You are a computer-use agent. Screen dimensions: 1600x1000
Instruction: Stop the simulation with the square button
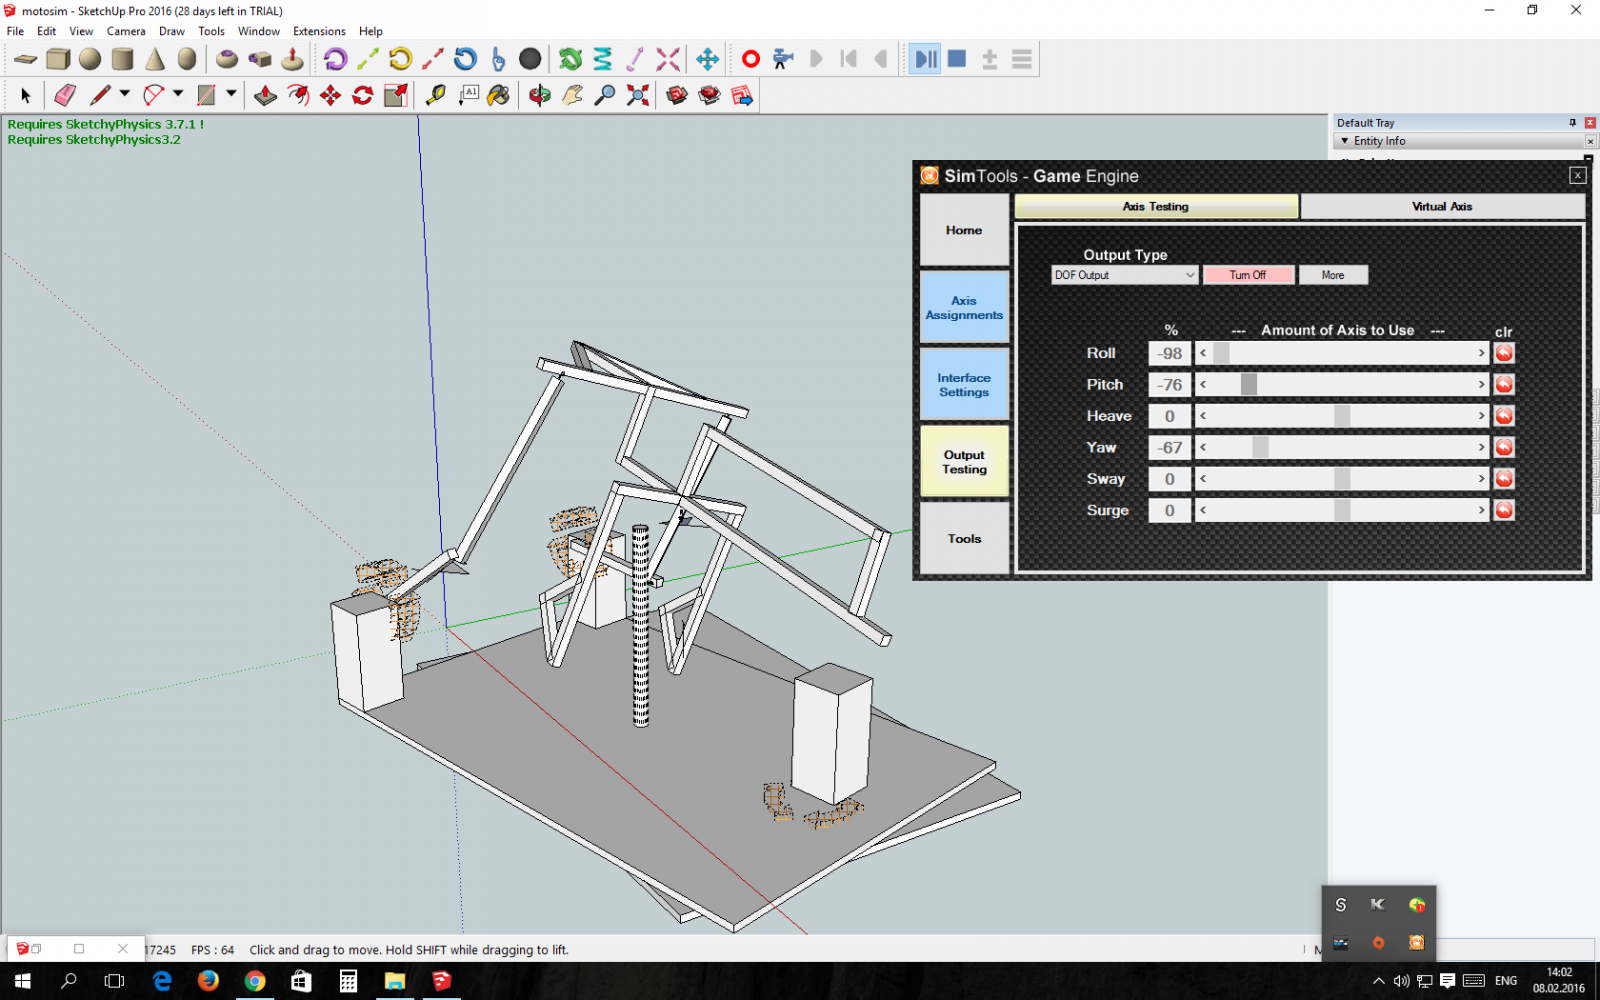tap(957, 59)
